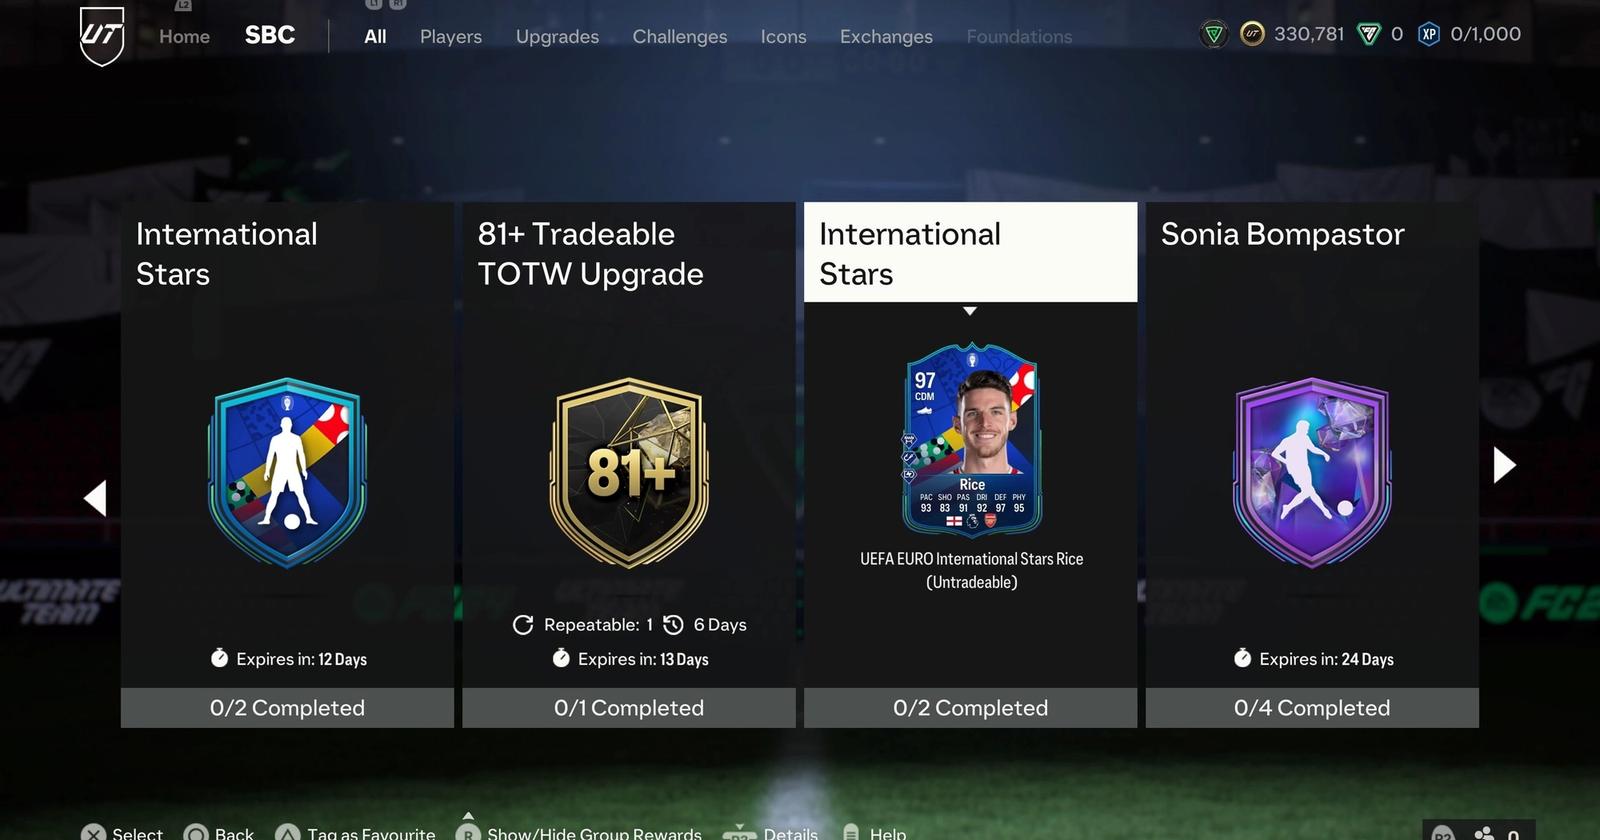This screenshot has height=840, width=1600.
Task: Go to the Home menu
Action: 184,36
